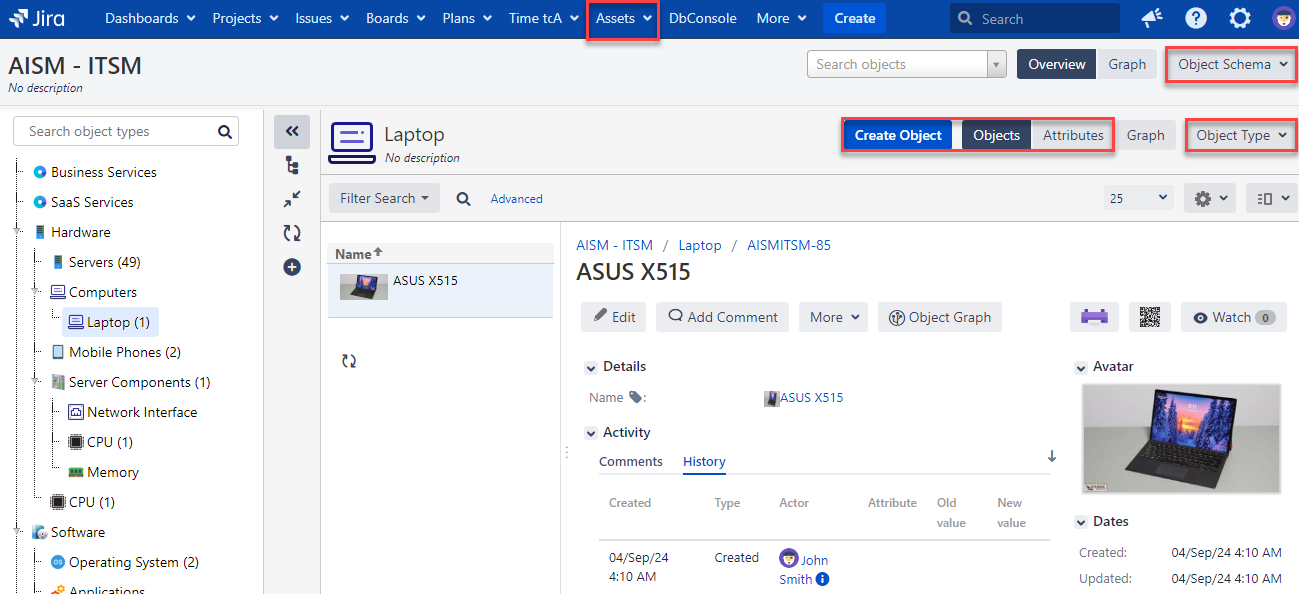Screen dimensions: 1299x594
Task: Click the ASUS X515 name link in Details
Action: click(x=811, y=398)
